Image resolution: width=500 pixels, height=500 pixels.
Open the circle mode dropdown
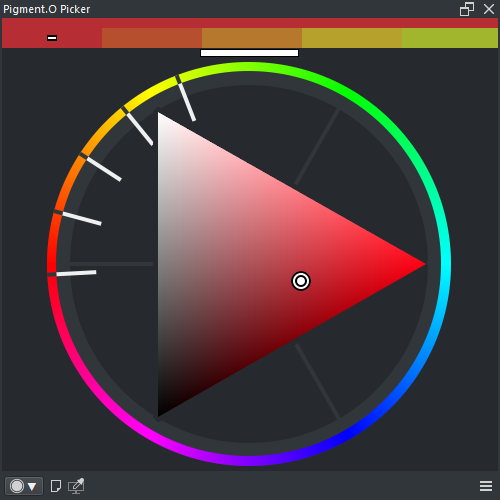[x=24, y=486]
